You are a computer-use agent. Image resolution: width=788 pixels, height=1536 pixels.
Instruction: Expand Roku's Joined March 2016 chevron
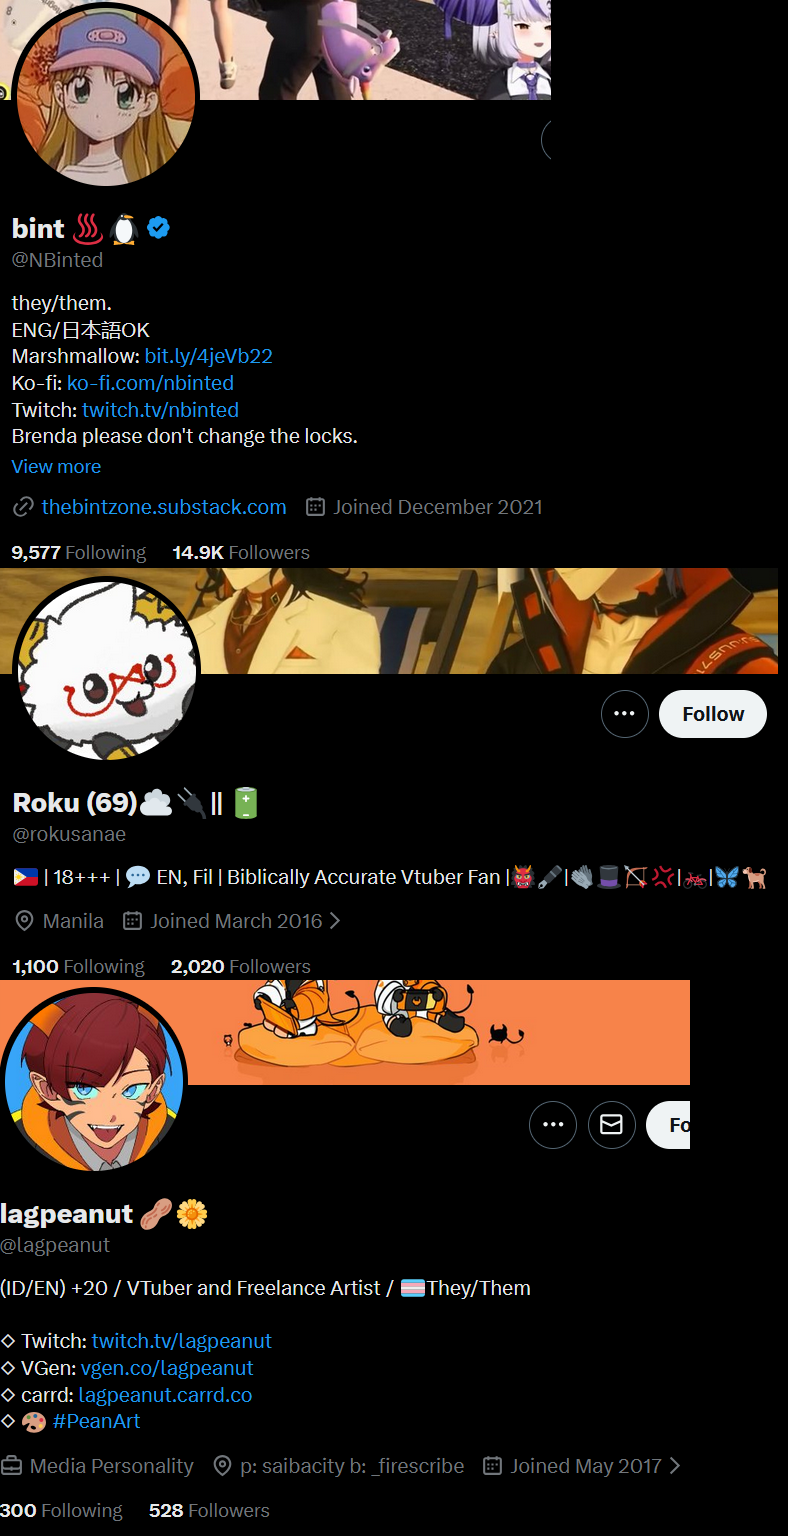(x=335, y=921)
